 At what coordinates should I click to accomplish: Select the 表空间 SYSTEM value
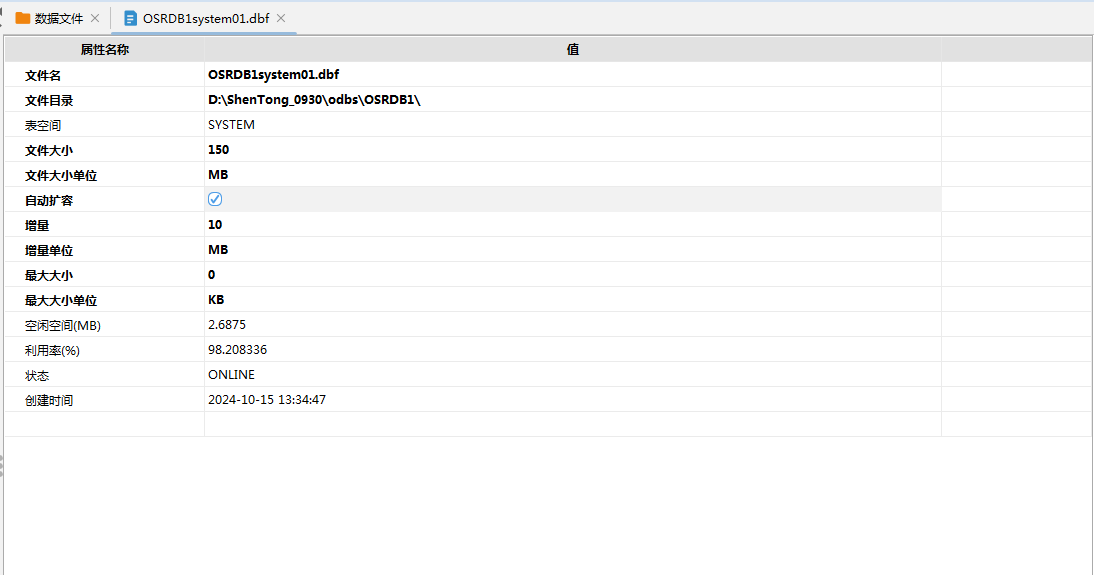[x=231, y=125]
